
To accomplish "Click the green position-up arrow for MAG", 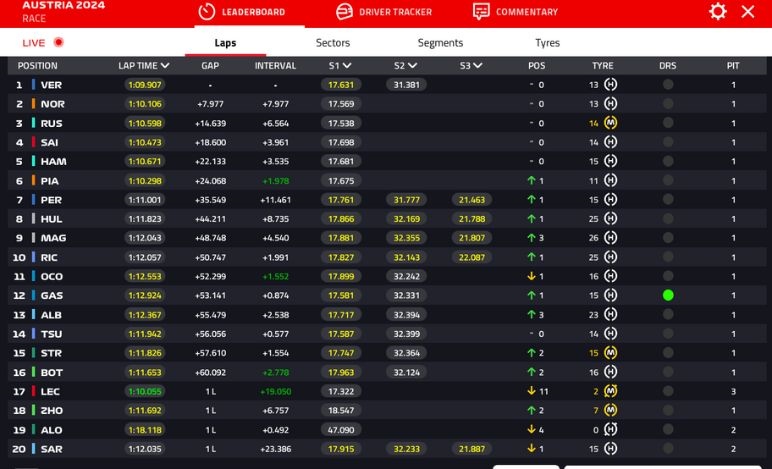I will coord(531,238).
